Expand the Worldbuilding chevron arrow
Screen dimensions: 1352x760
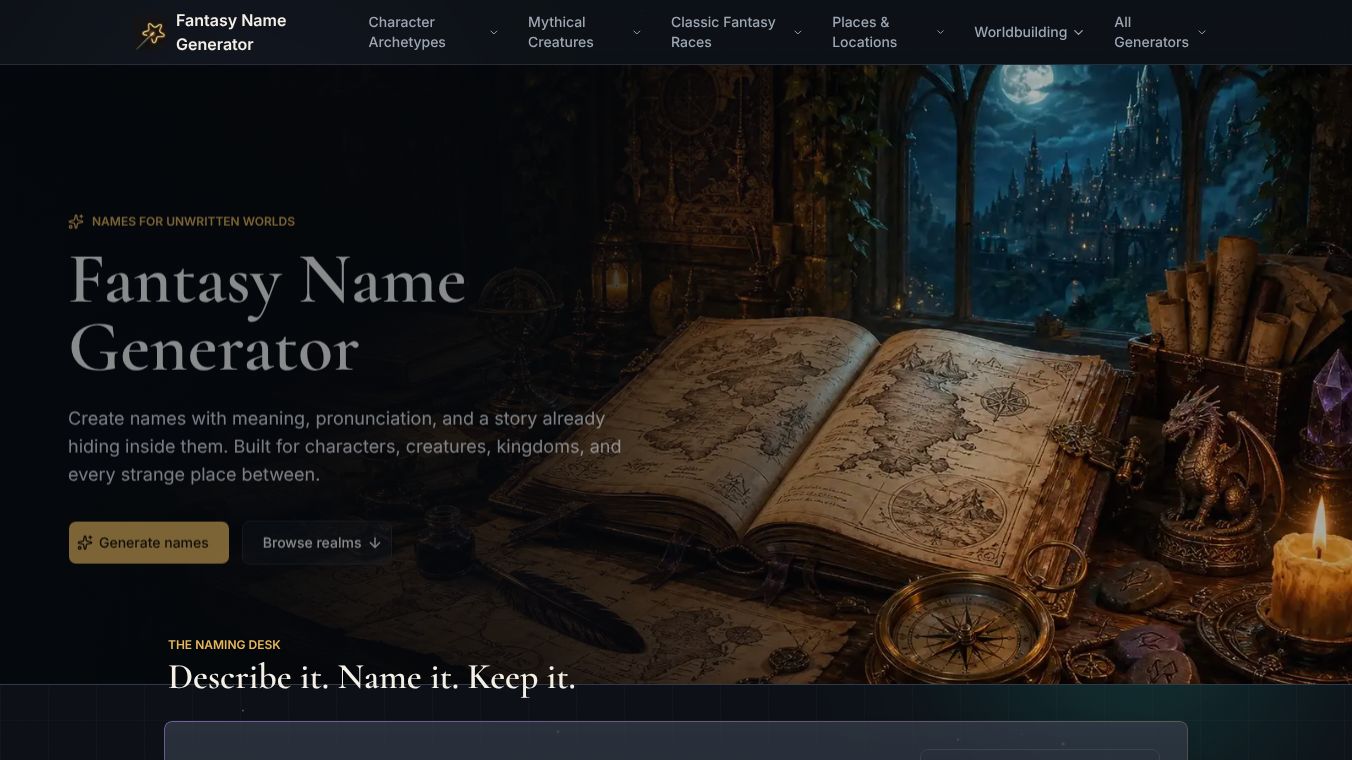[1078, 32]
